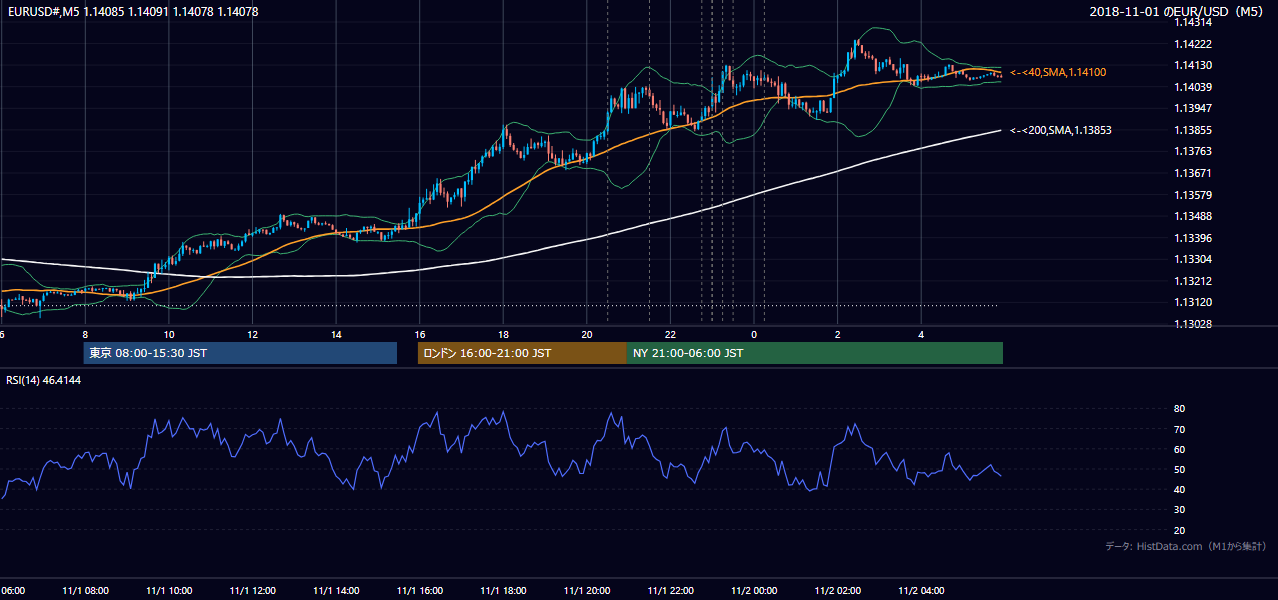Select the 40 SMA 1.14100 label

1058,72
